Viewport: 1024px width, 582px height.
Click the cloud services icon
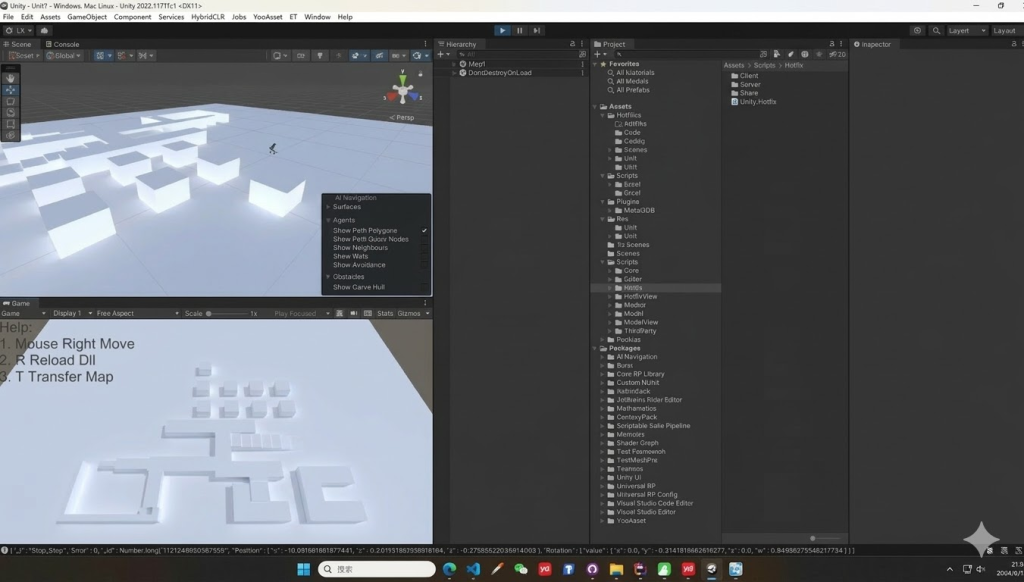point(46,31)
